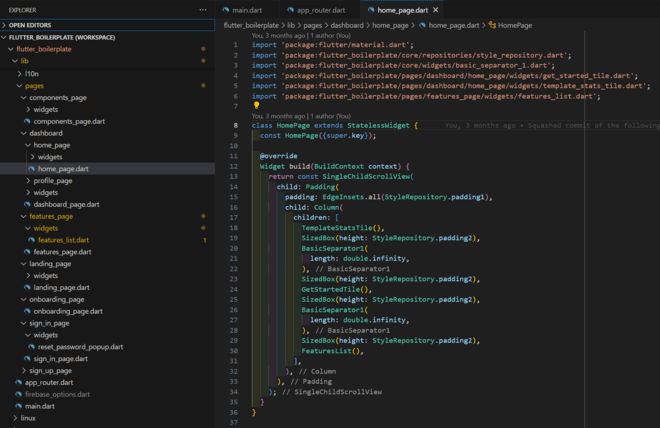Screen dimensions: 660x428
Task: Collapse the components_page folder
Action: coord(107,98)
